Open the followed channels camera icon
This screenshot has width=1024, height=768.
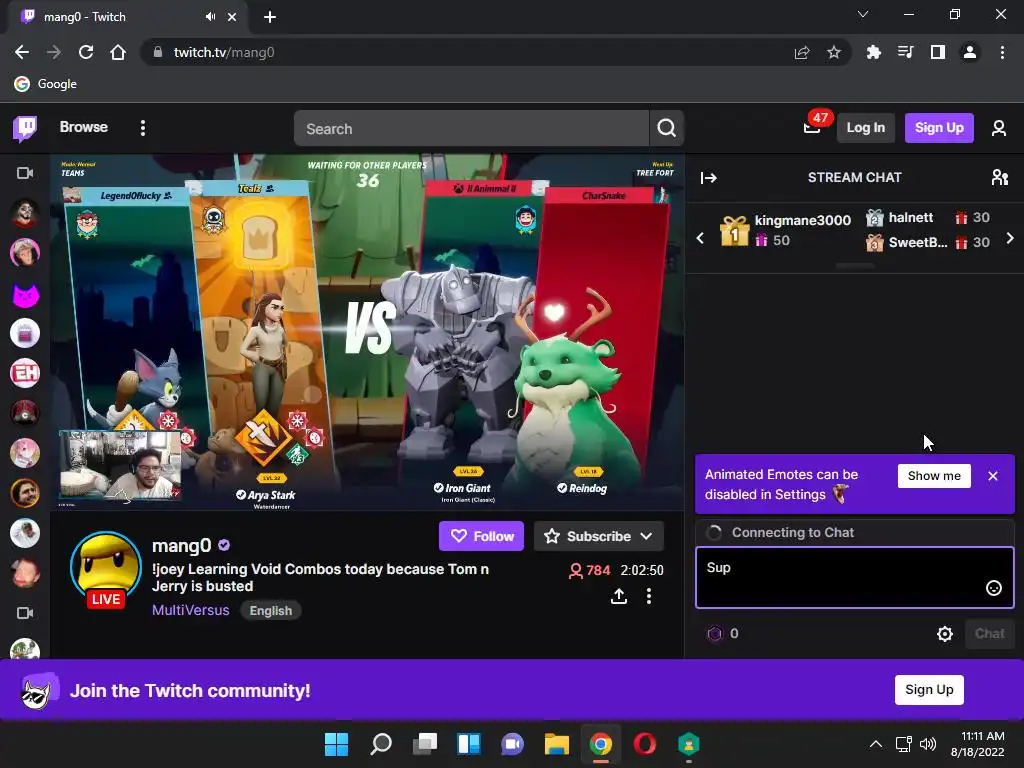[x=25, y=173]
